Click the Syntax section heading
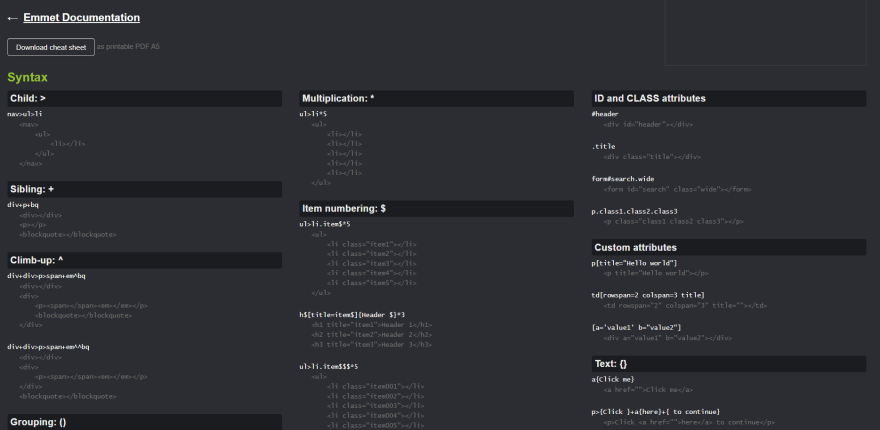This screenshot has width=880, height=430. click(x=27, y=77)
